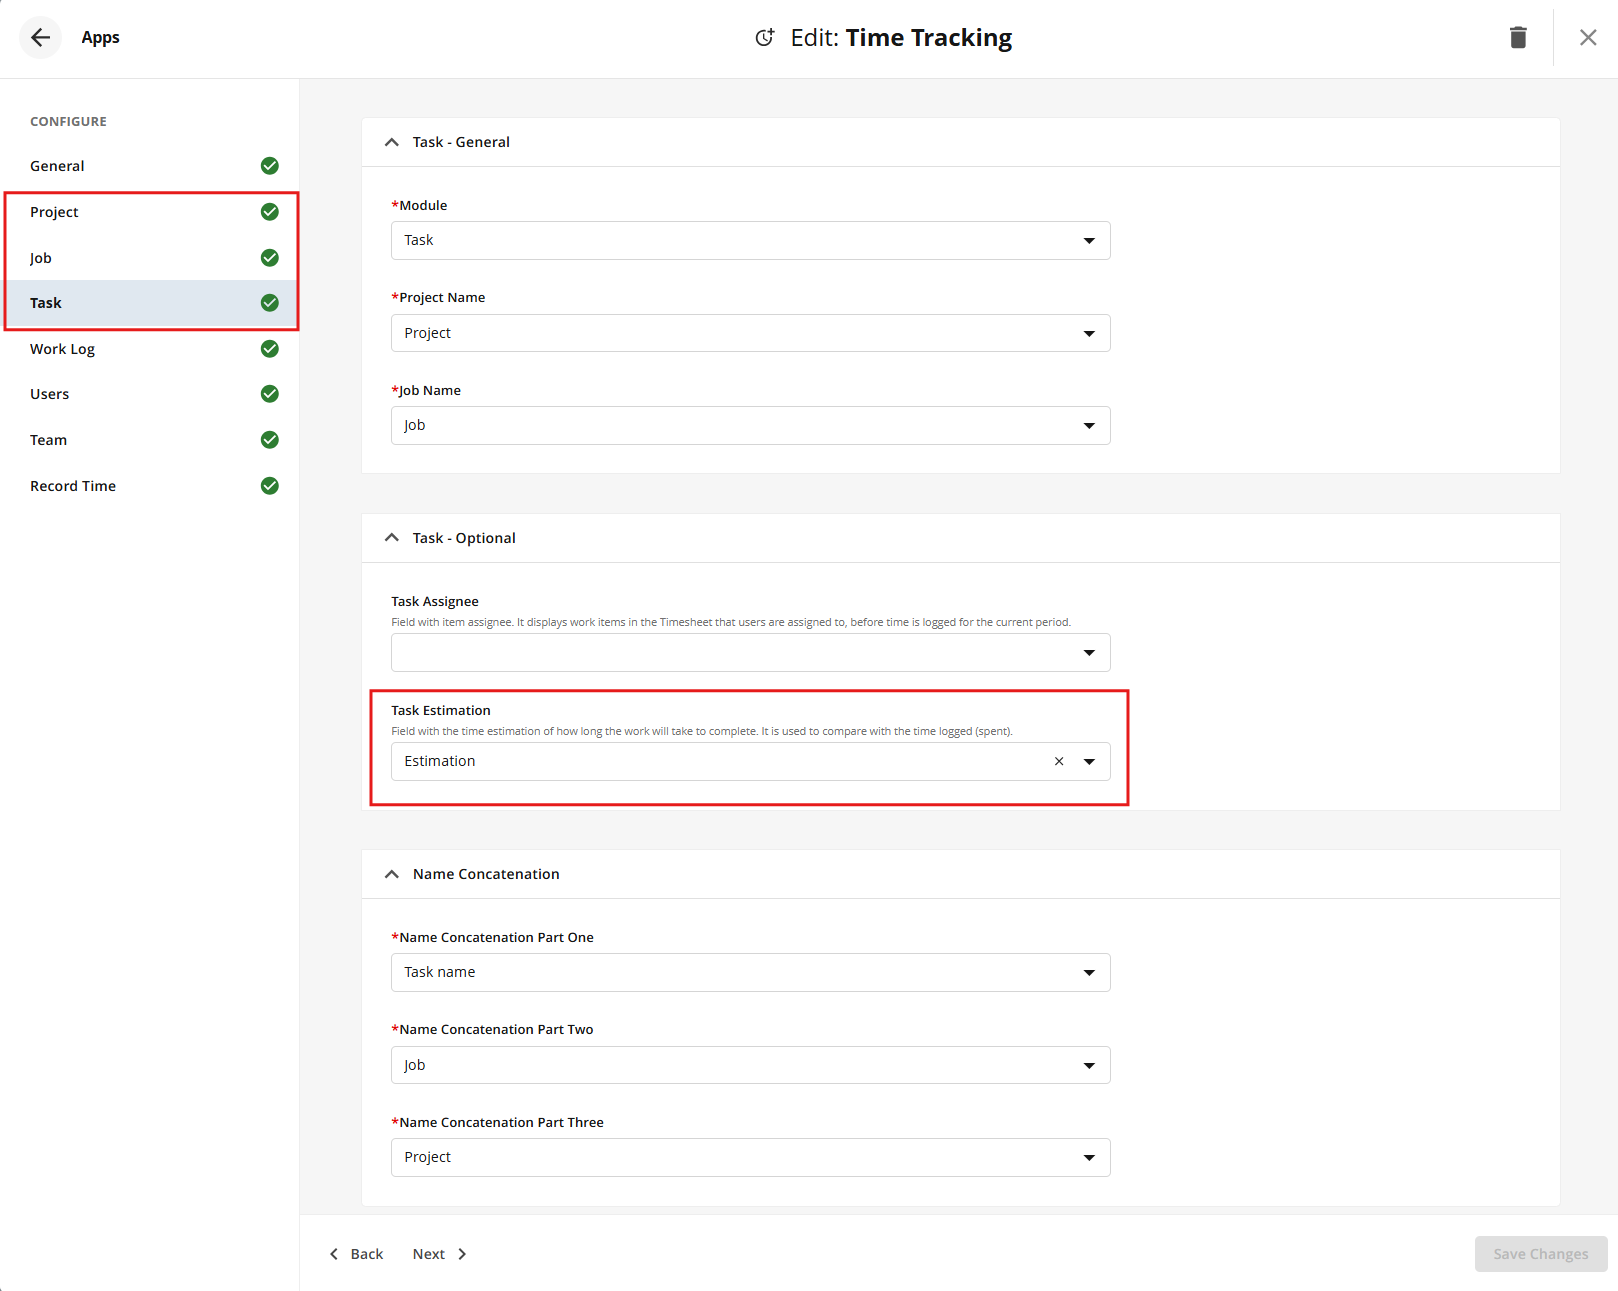1618x1291 pixels.
Task: Click the Time Tracking clock icon
Action: coord(765,38)
